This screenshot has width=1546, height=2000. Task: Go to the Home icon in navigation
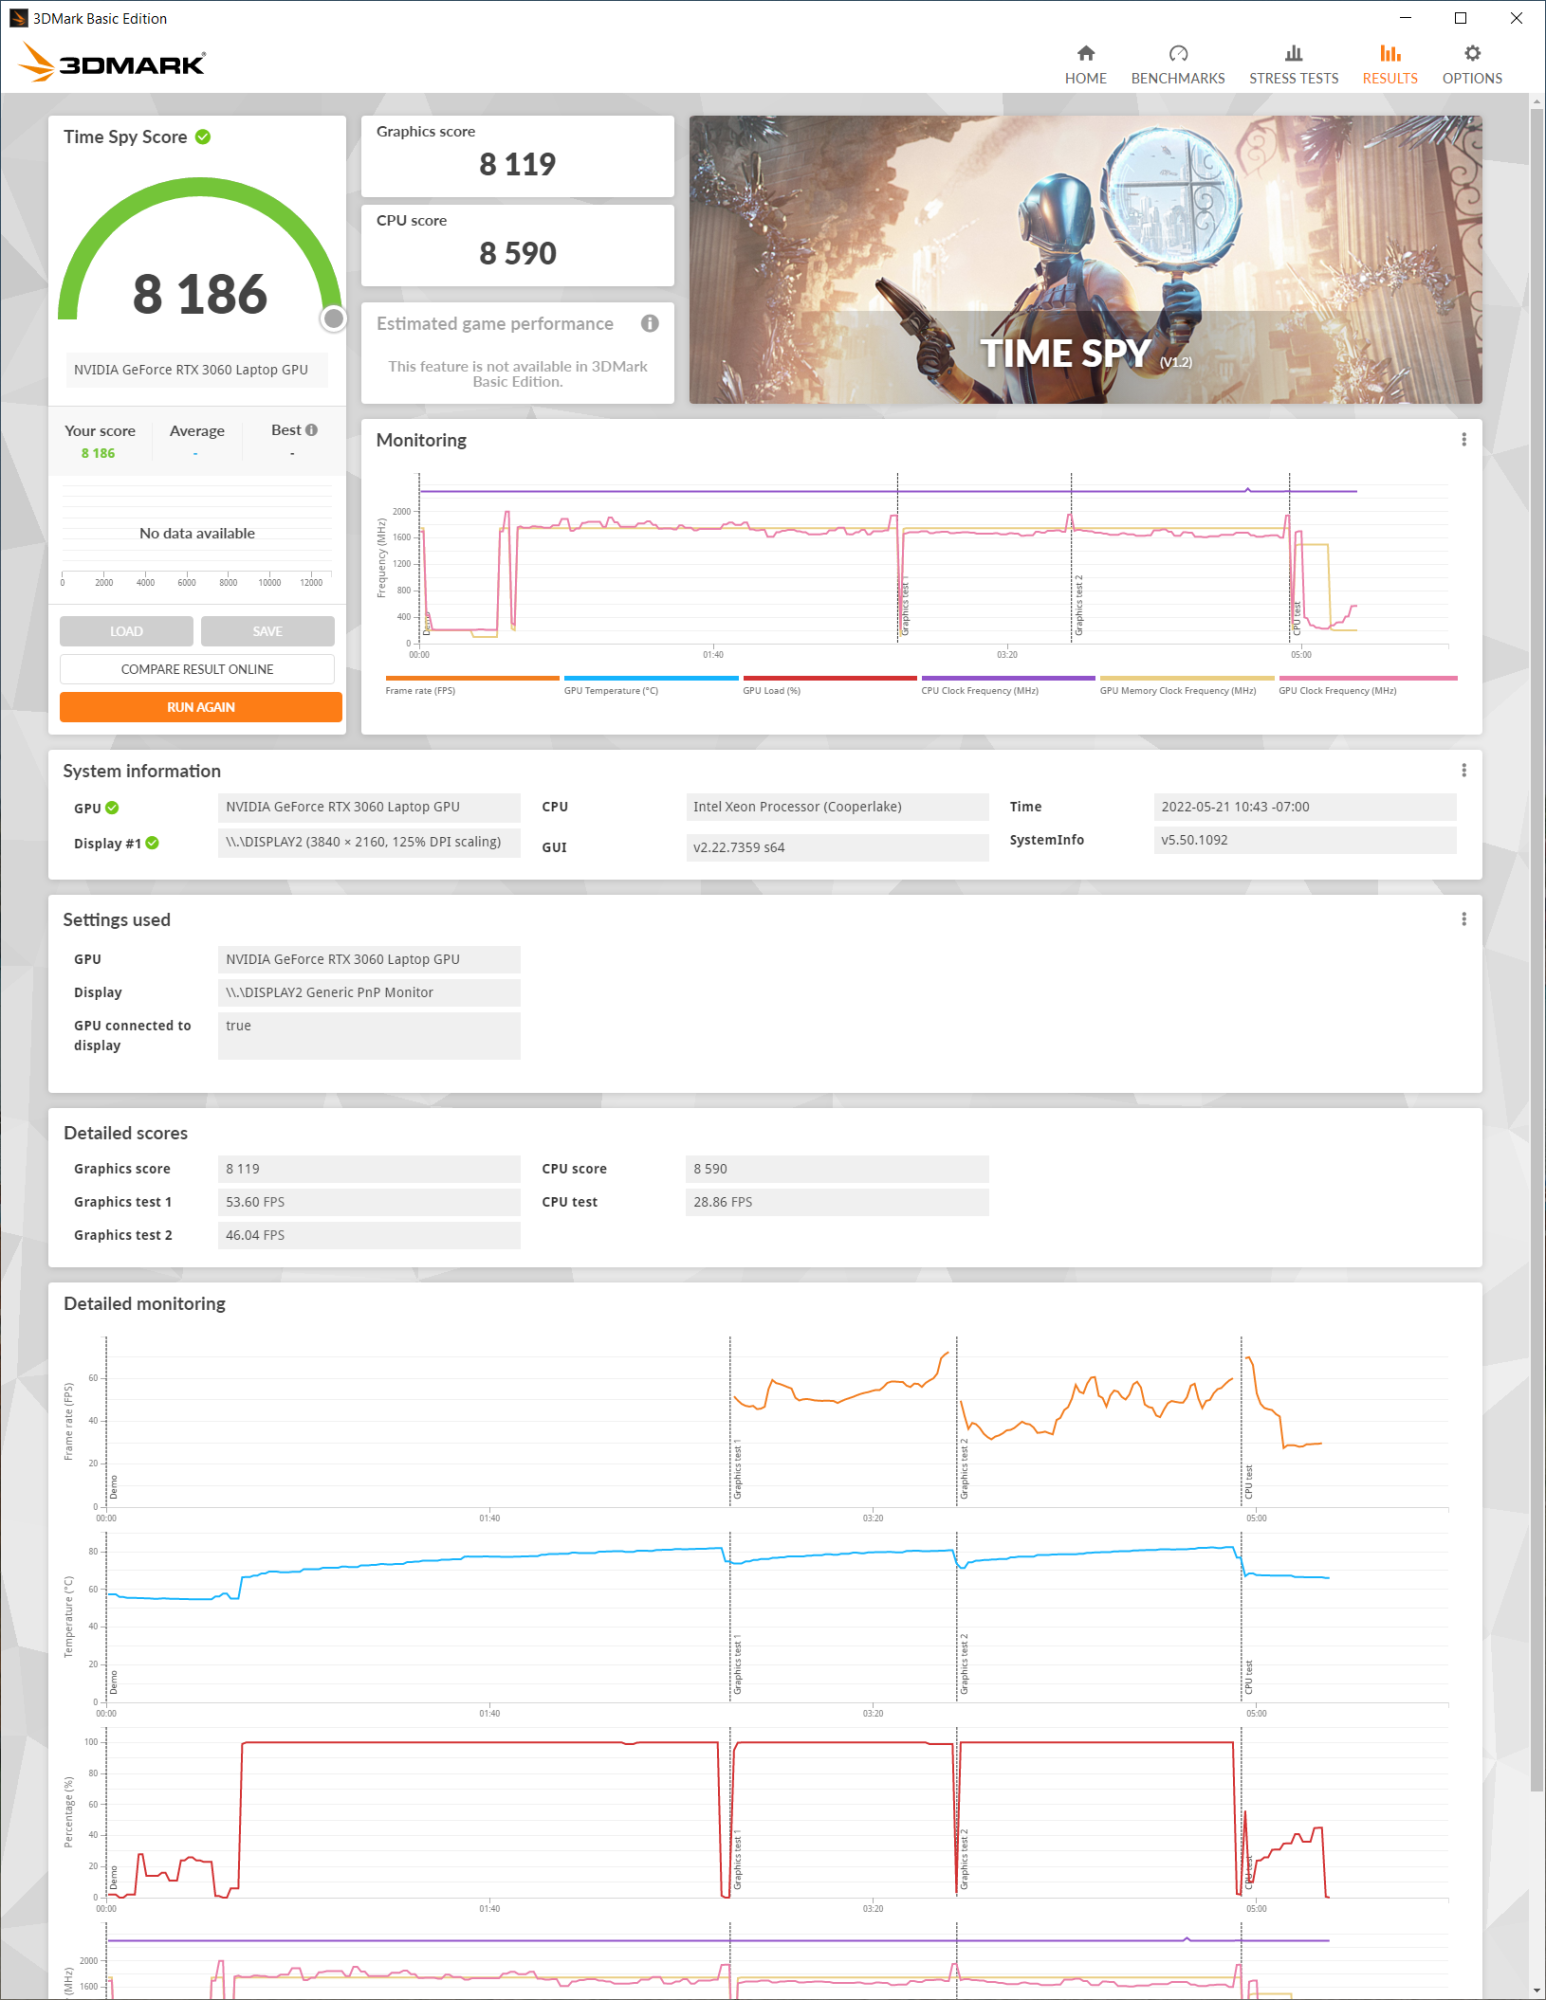[1085, 54]
